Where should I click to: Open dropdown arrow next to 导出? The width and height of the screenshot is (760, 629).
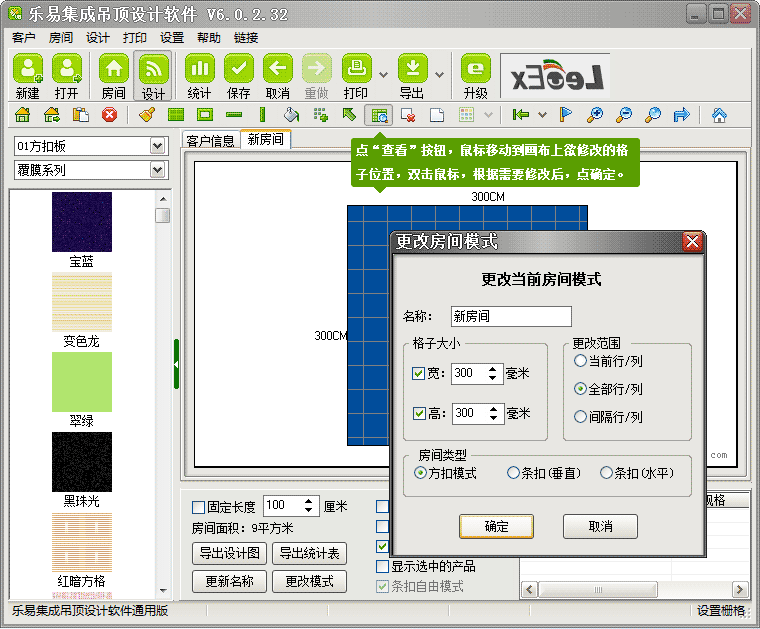[x=440, y=75]
